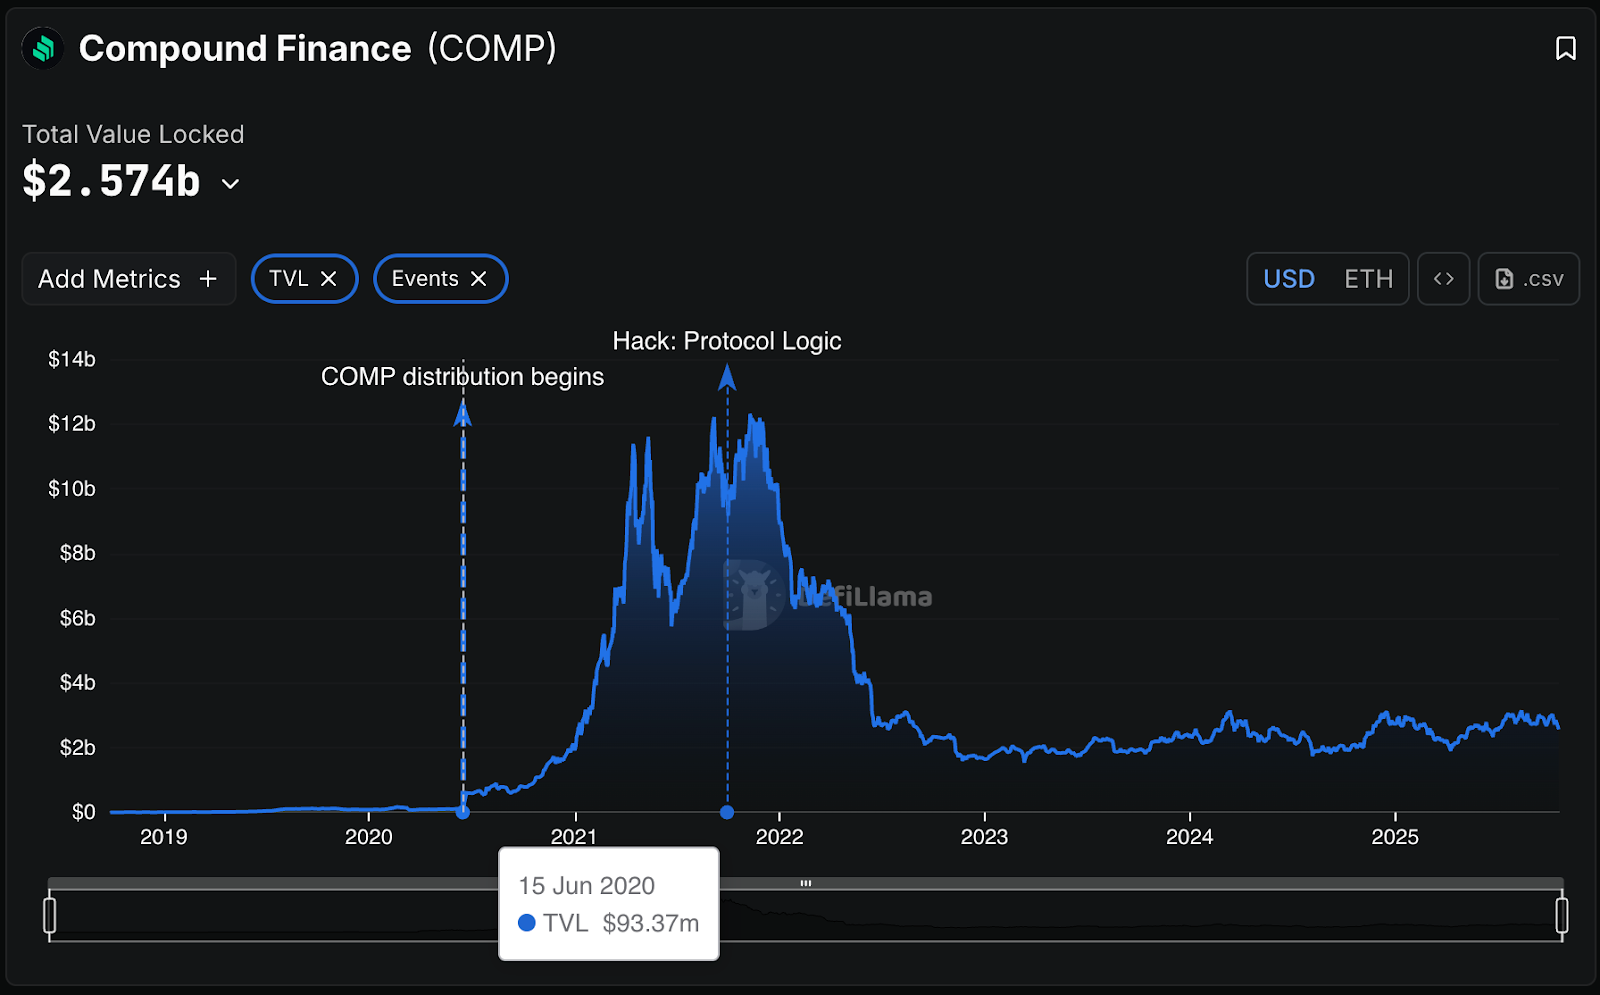The image size is (1600, 995).
Task: Open the Add Metrics menu
Action: (128, 279)
